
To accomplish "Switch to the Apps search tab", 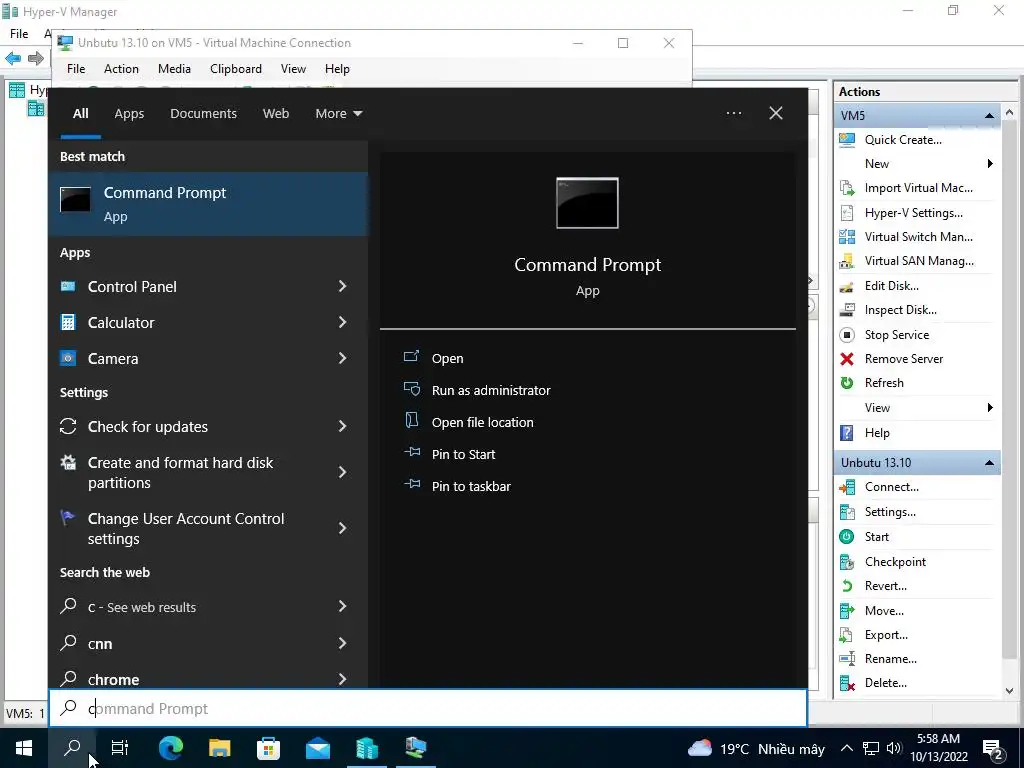I will [x=129, y=114].
